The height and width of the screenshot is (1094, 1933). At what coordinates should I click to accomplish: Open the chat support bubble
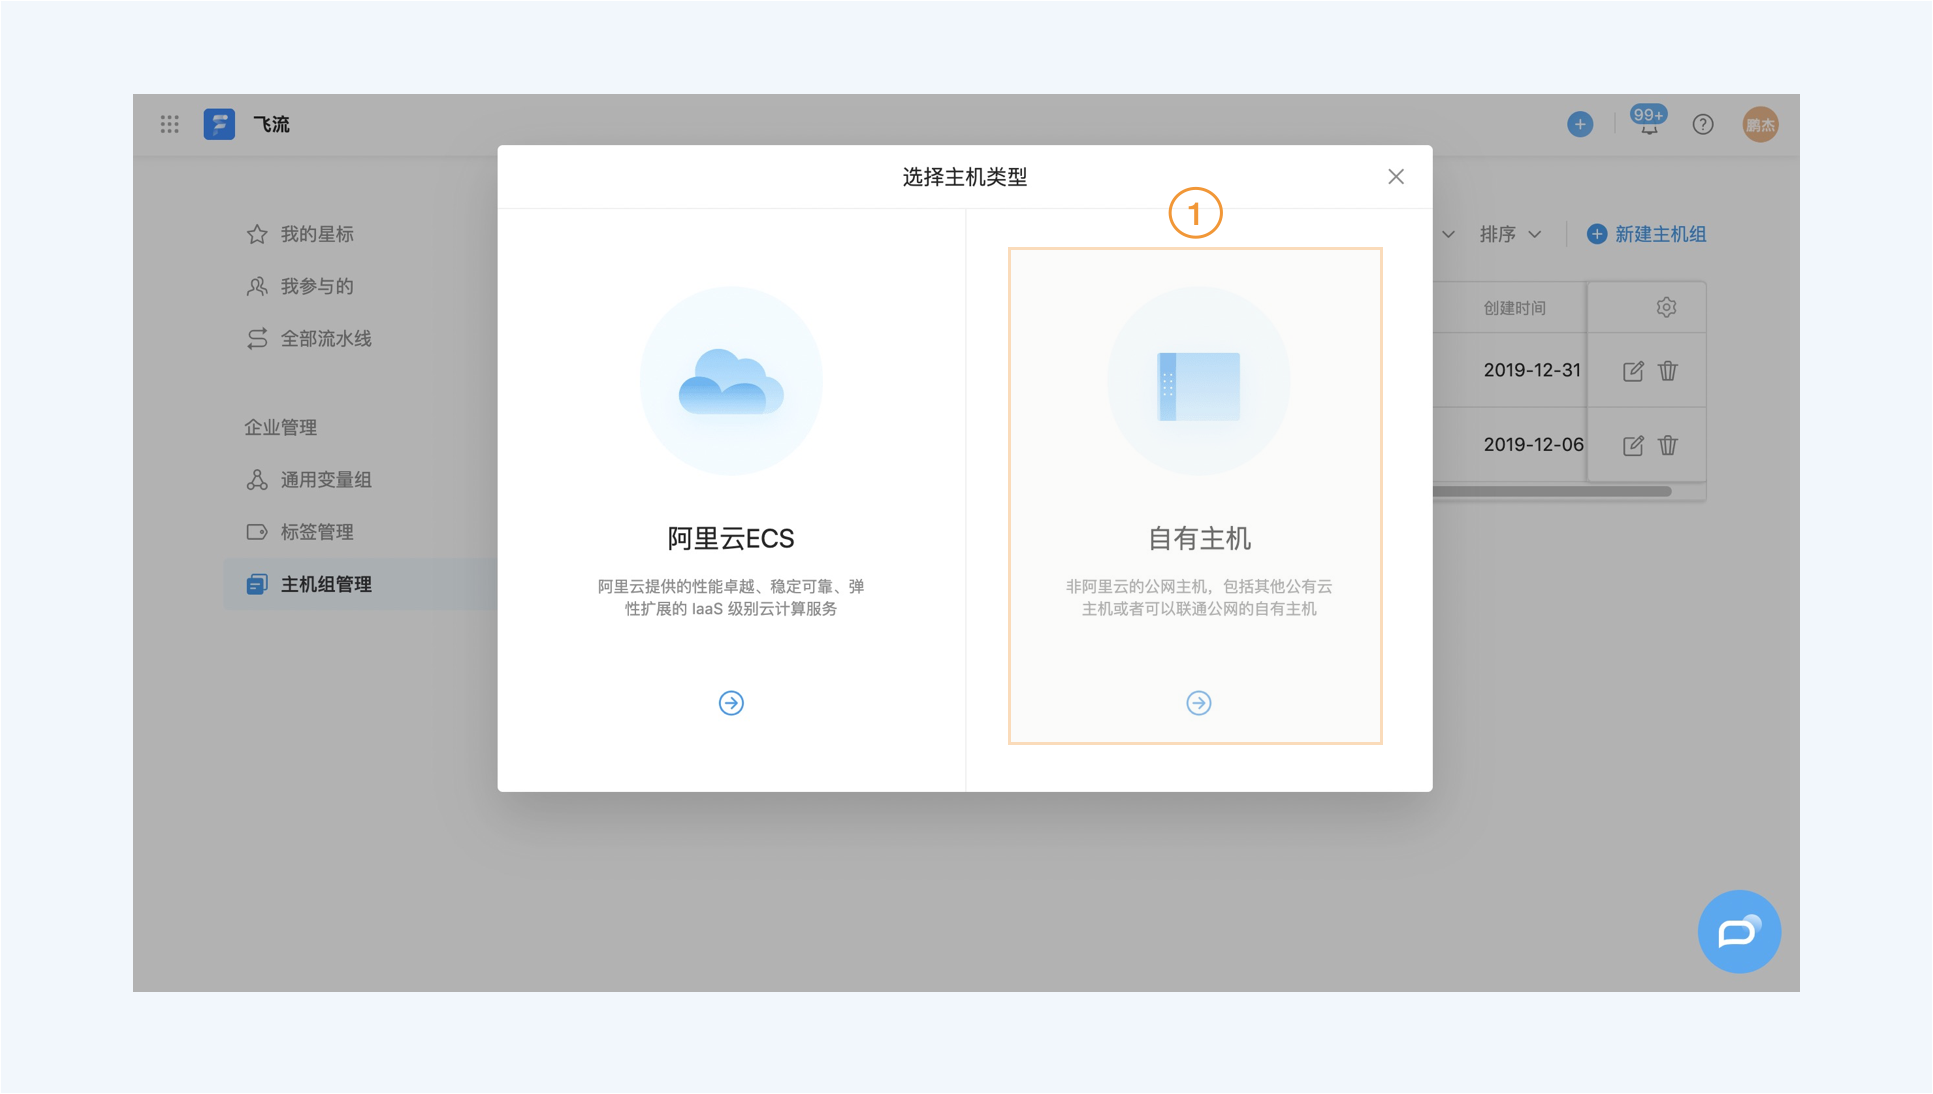click(x=1739, y=931)
